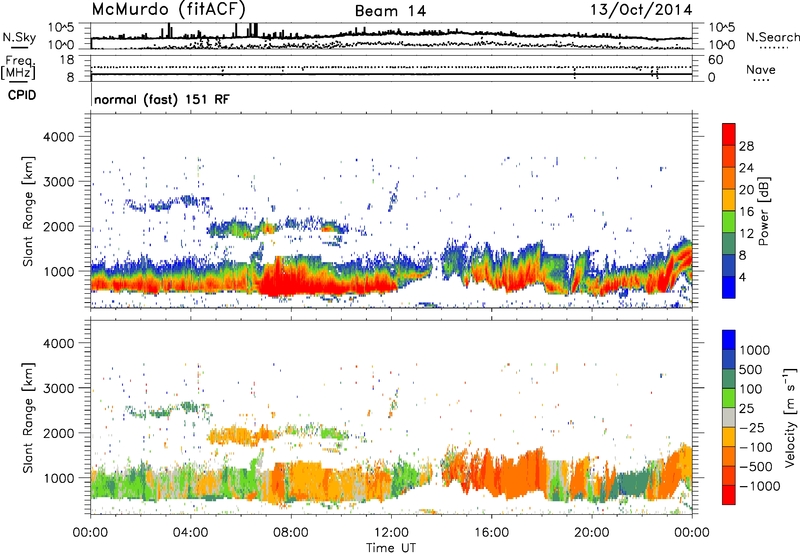Click the 60 tick on the Nave axis
800x554 pixels.
coord(715,60)
